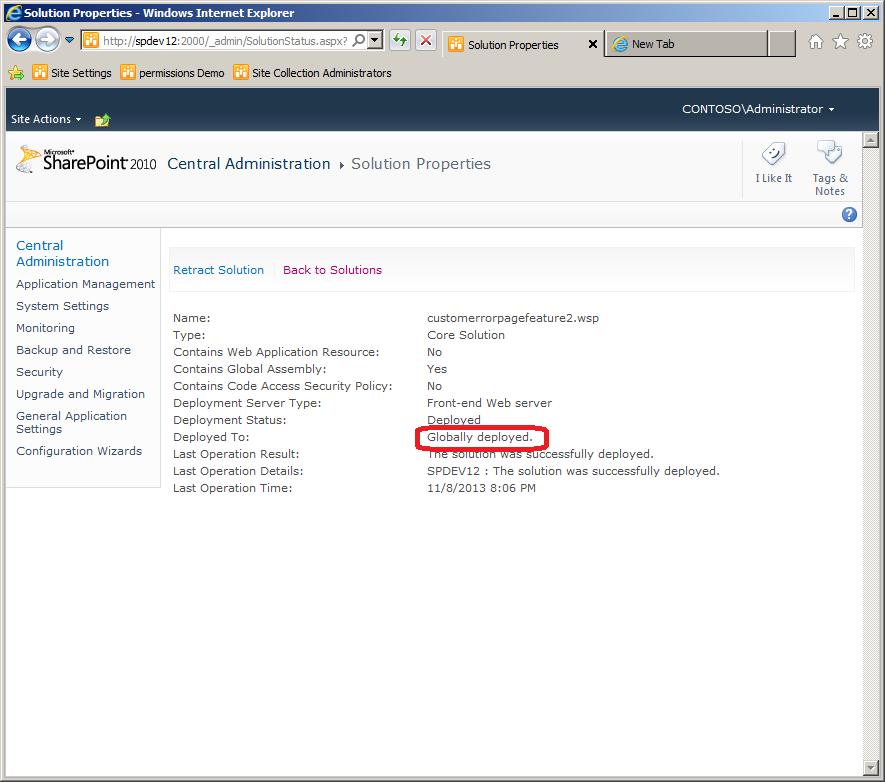Click the SPDEV12 last operation details text
The height and width of the screenshot is (782, 885).
click(573, 471)
